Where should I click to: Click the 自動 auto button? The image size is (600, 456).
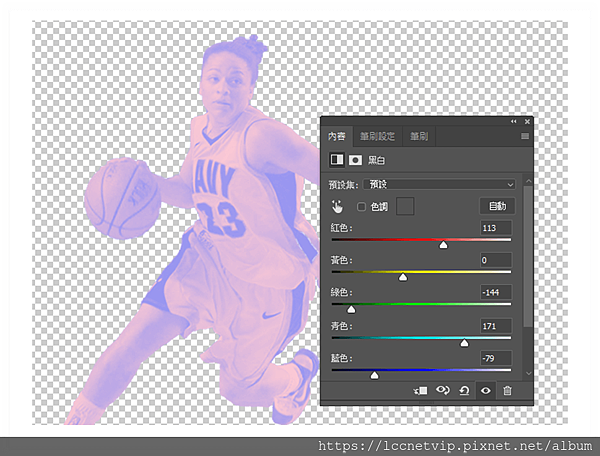[497, 206]
